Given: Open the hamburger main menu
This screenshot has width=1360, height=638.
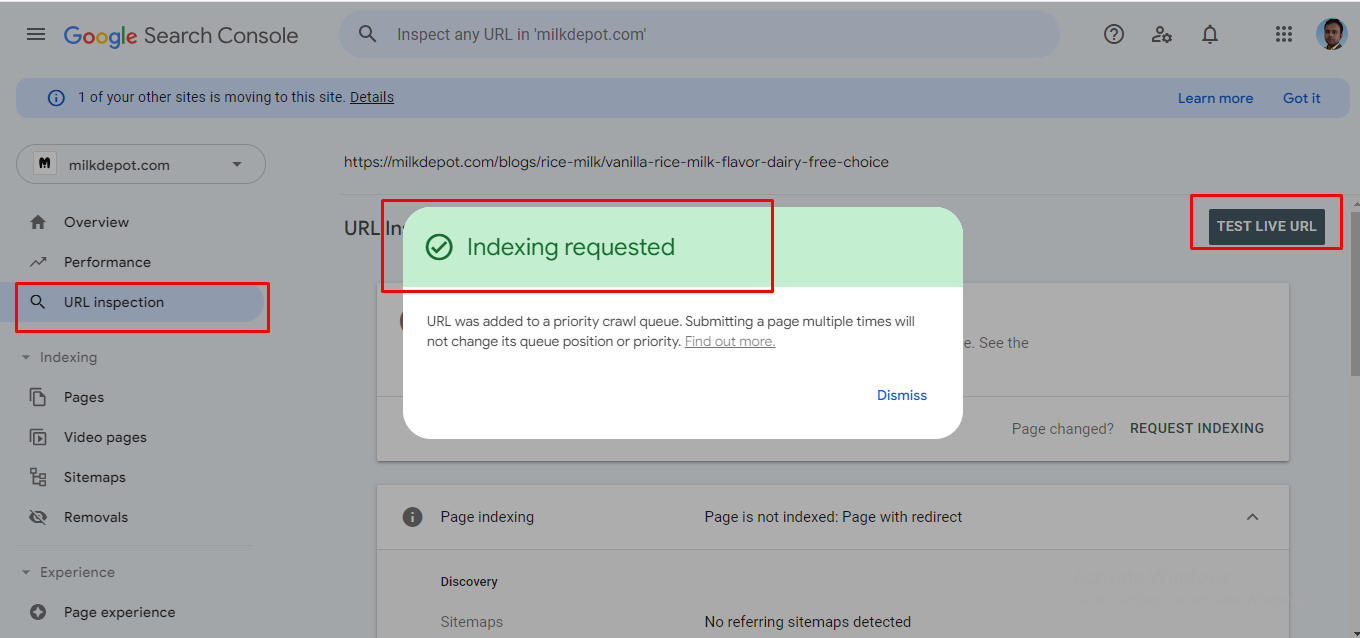Looking at the screenshot, I should (x=36, y=34).
